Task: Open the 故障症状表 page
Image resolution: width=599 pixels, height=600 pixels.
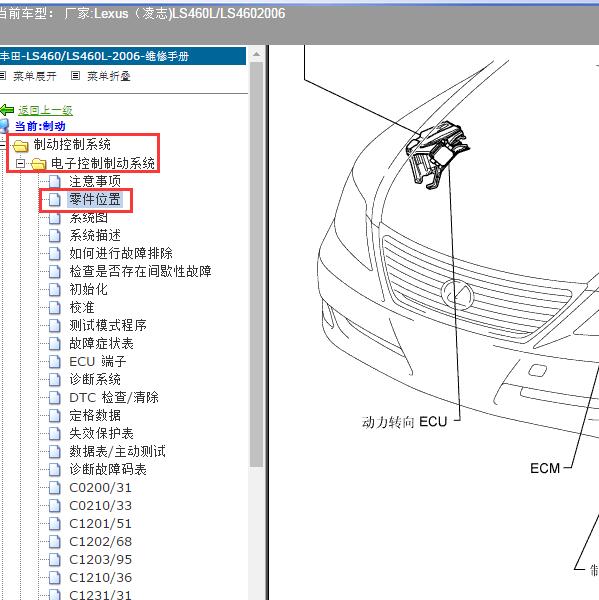Action: pyautogui.click(x=101, y=343)
